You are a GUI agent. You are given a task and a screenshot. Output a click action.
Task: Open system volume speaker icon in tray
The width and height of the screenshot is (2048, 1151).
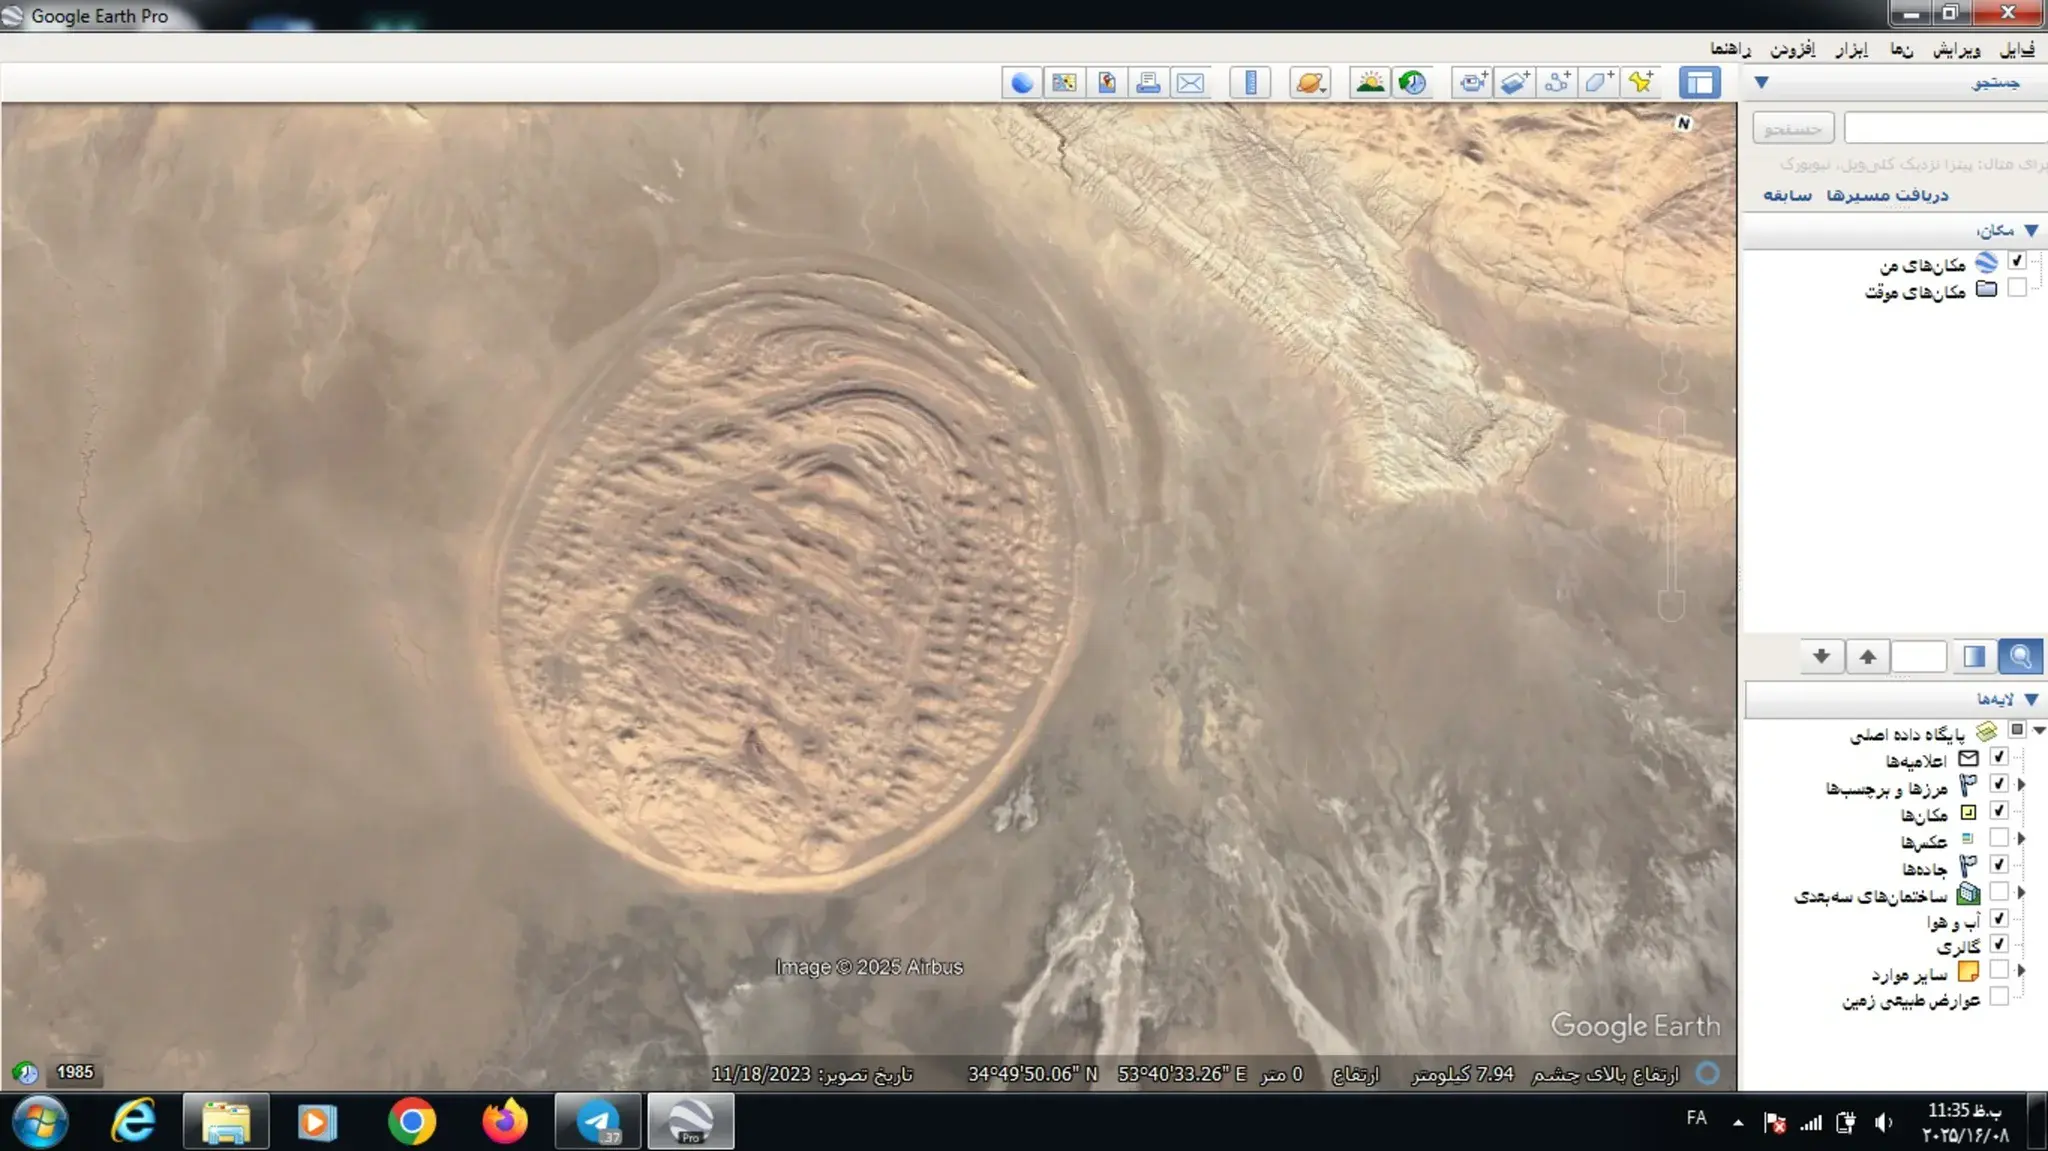[1883, 1123]
